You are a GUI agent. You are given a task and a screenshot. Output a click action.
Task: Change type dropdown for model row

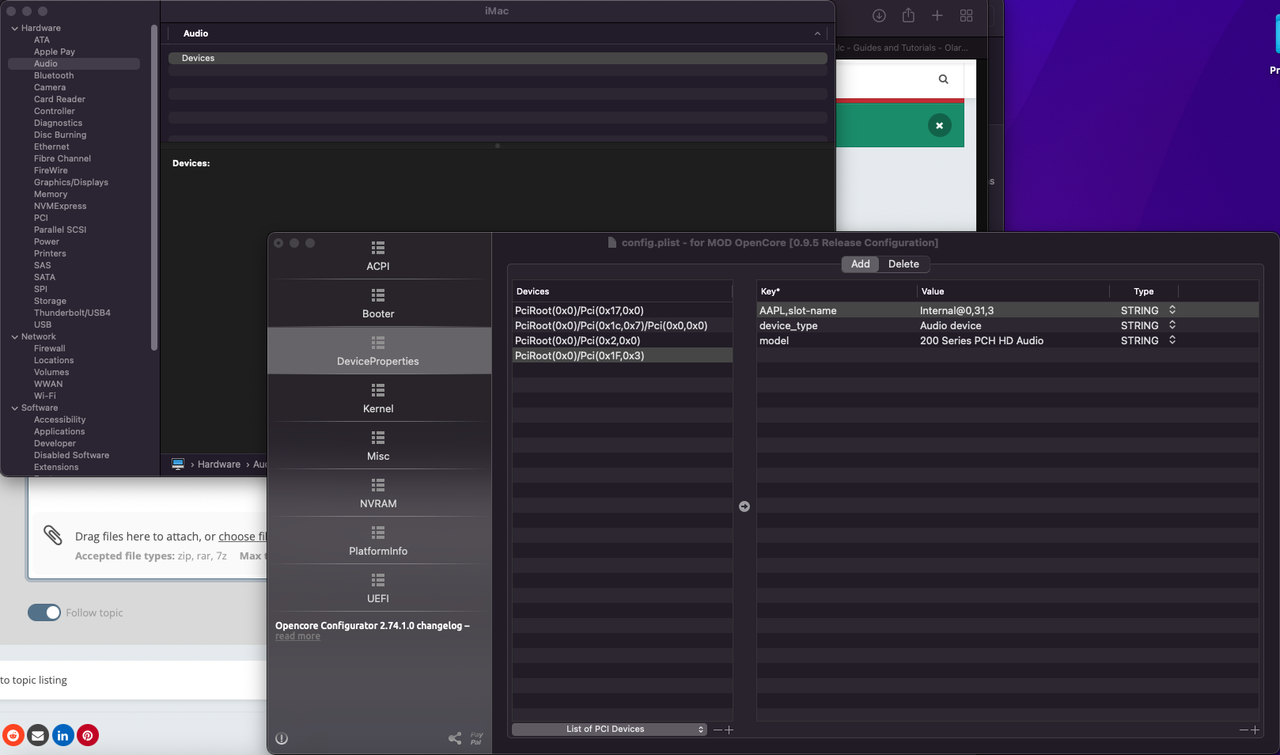tap(1172, 340)
